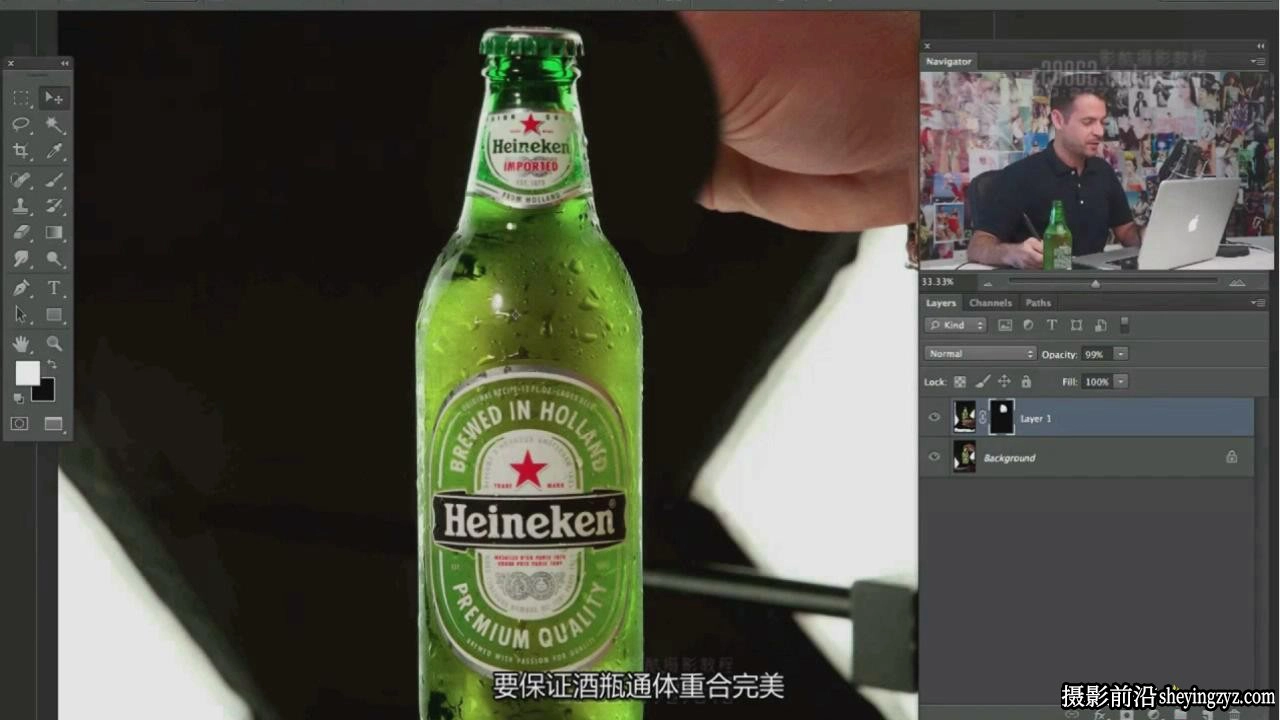Toggle Quick Mask mode
Image resolution: width=1280 pixels, height=720 pixels.
point(20,423)
